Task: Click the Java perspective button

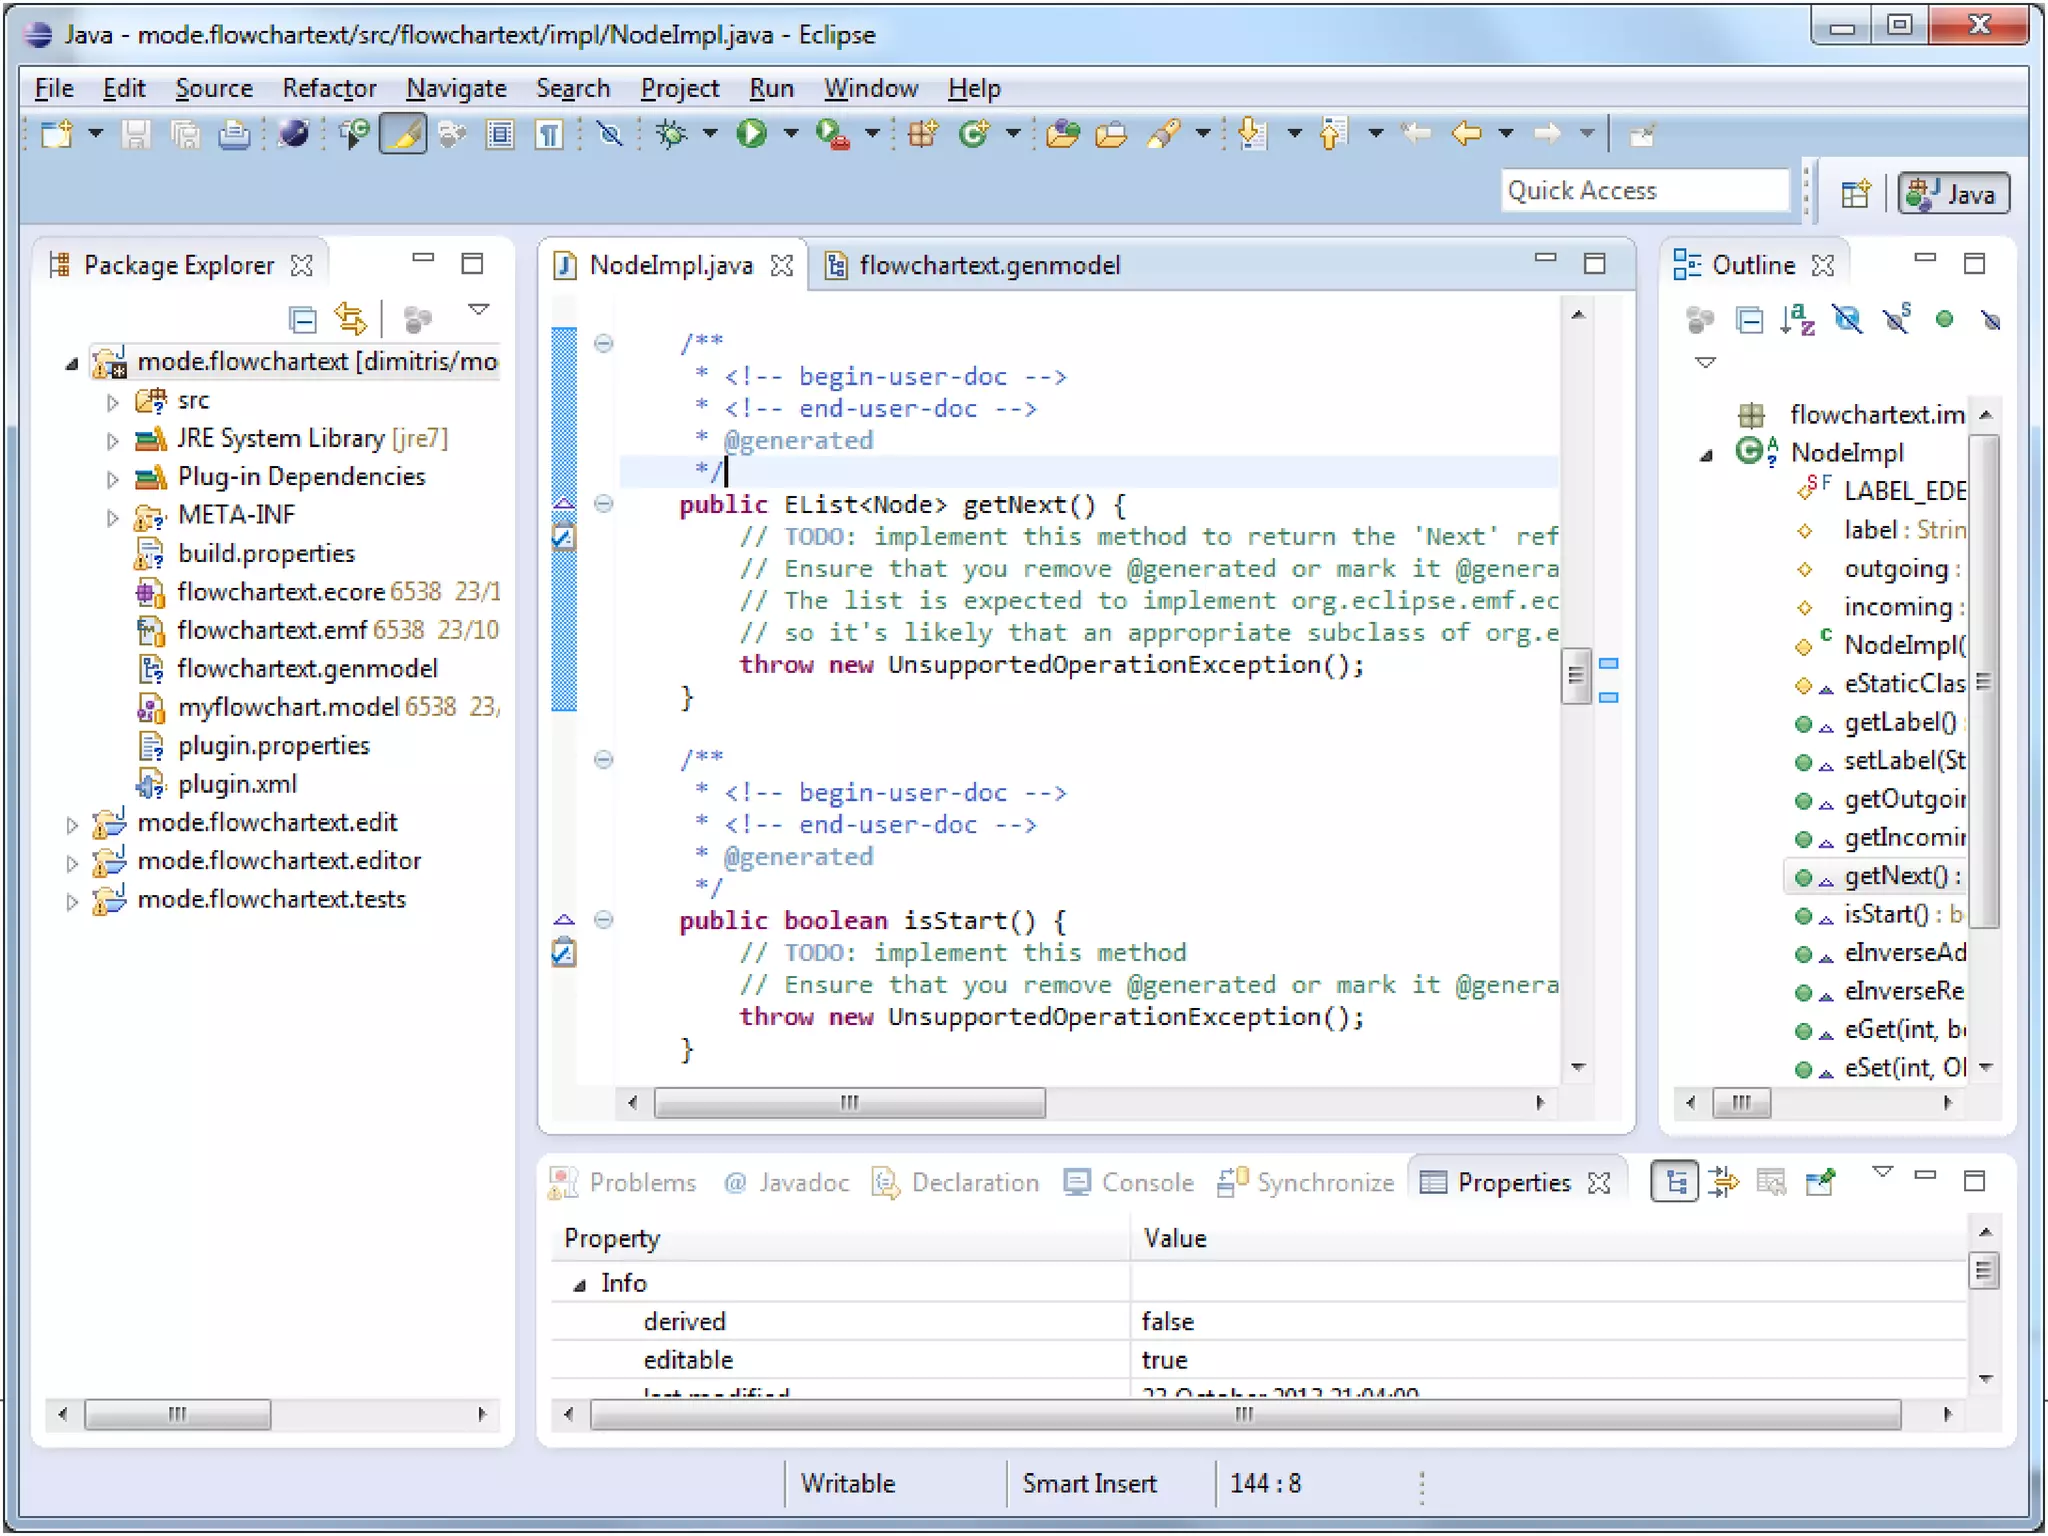Action: [1953, 193]
